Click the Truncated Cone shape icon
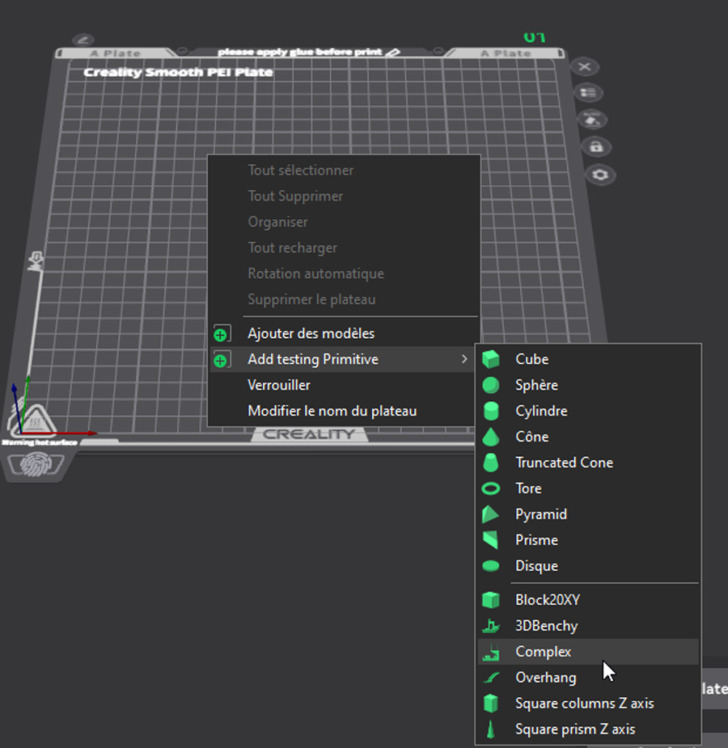Image resolution: width=728 pixels, height=748 pixels. point(490,463)
